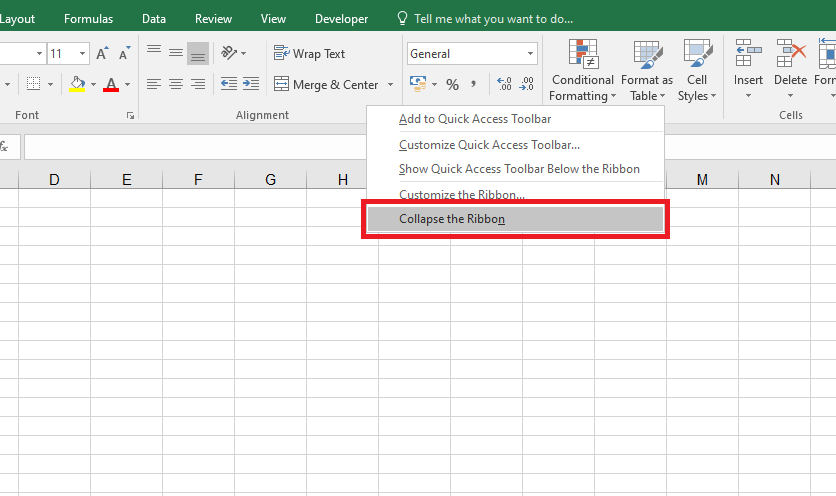Click the Decrease Indent icon

229,85
